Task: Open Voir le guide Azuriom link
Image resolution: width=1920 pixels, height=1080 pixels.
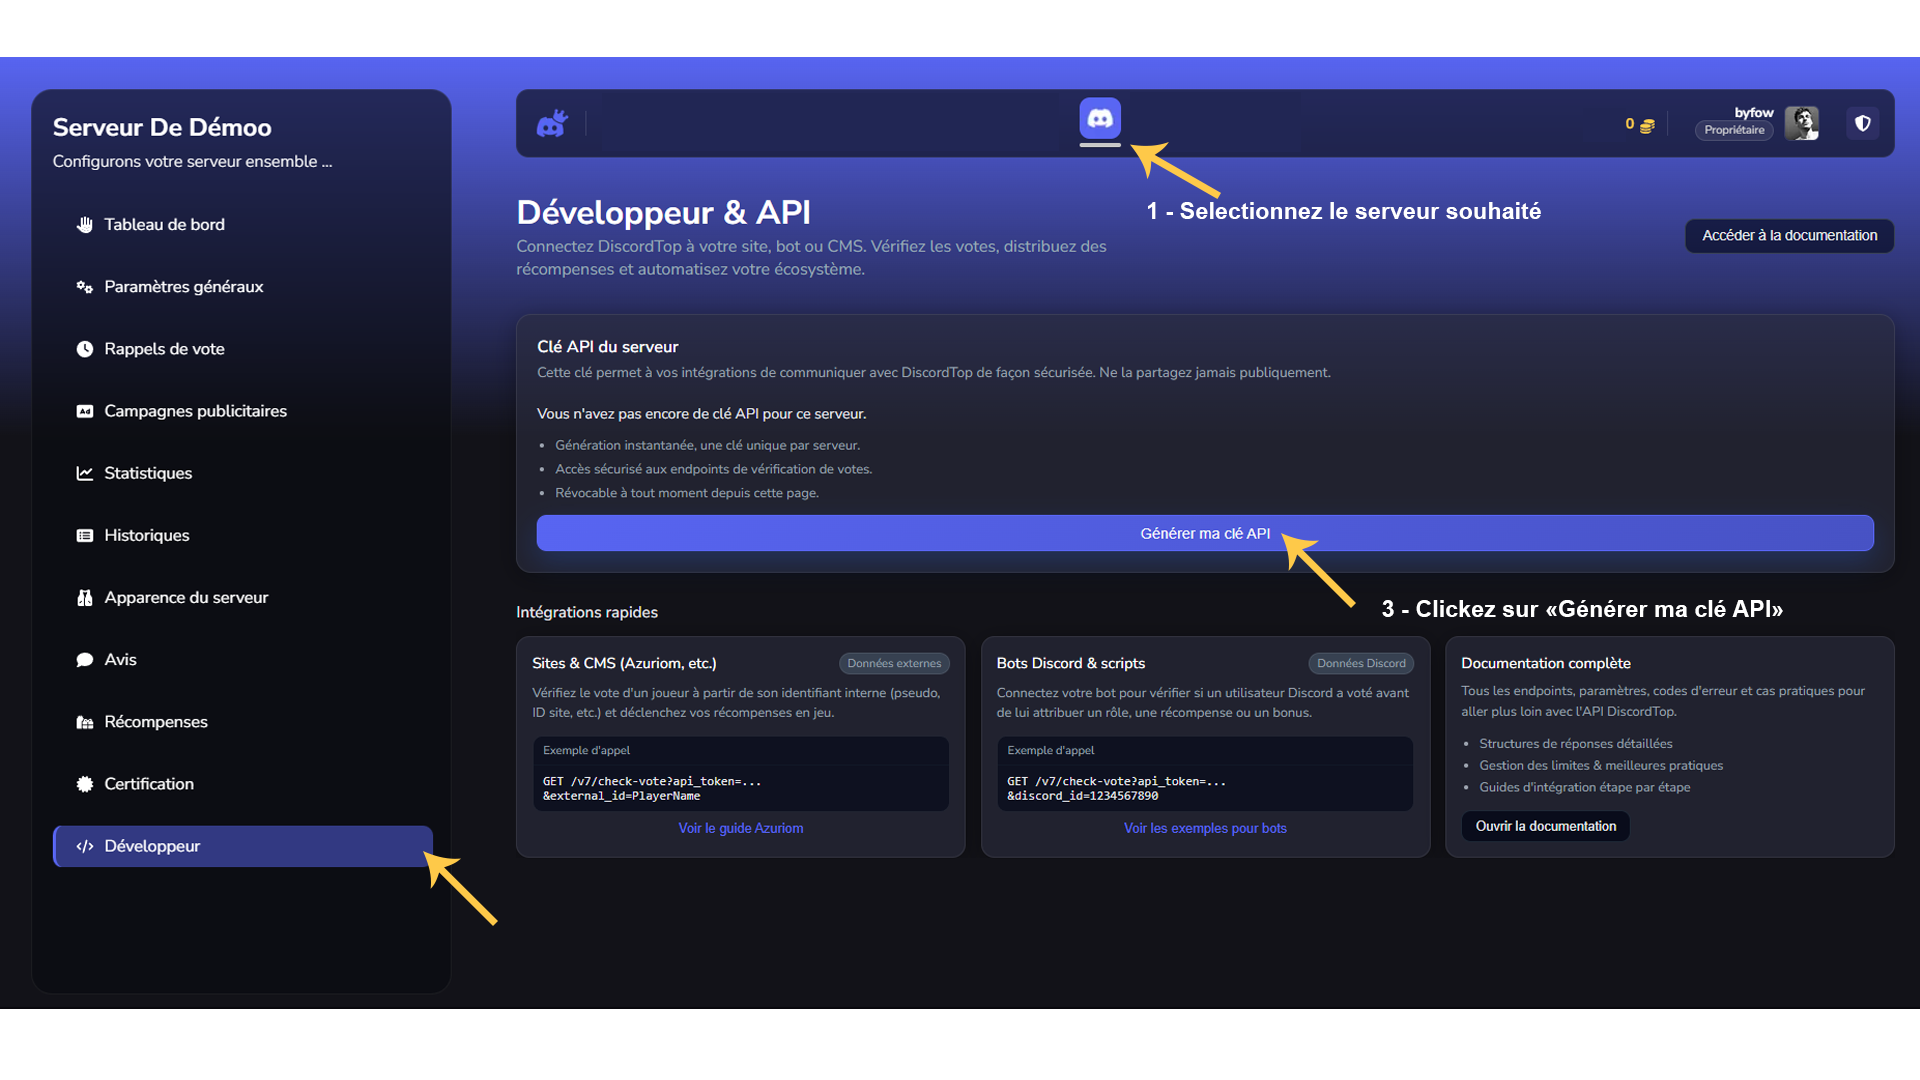Action: point(740,828)
